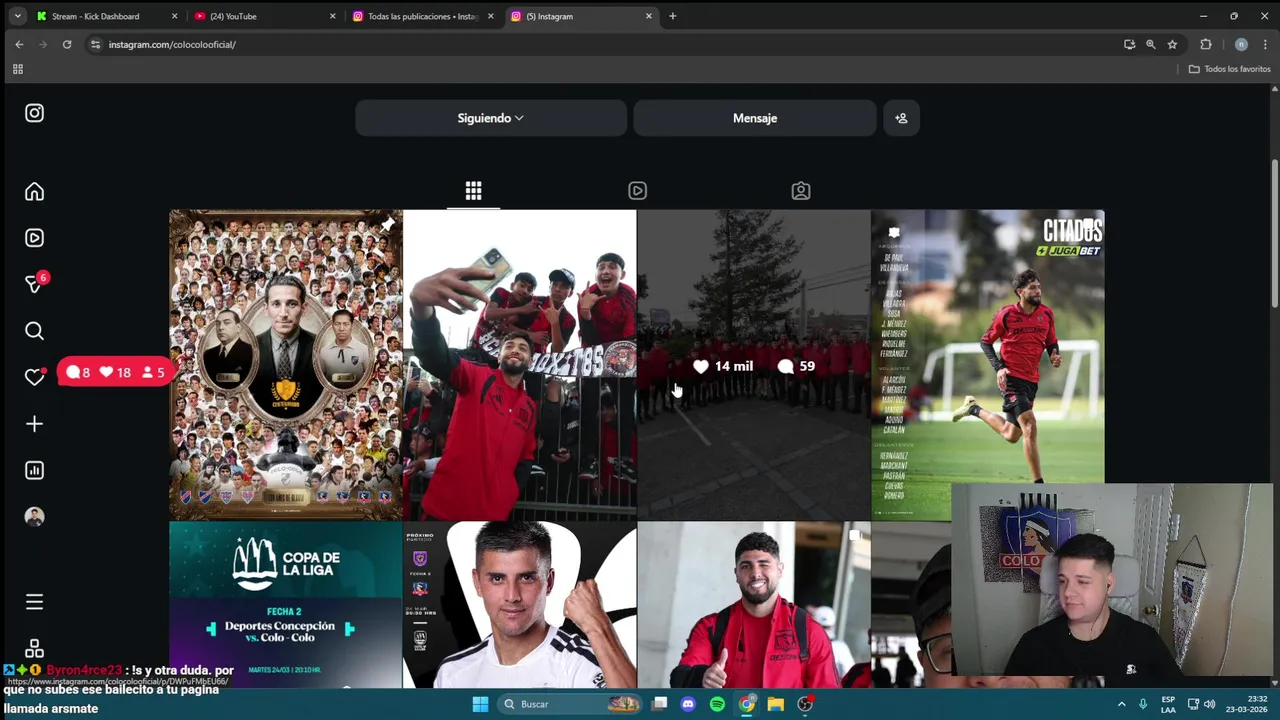Open Notifications heart icon in sidebar

tap(34, 377)
